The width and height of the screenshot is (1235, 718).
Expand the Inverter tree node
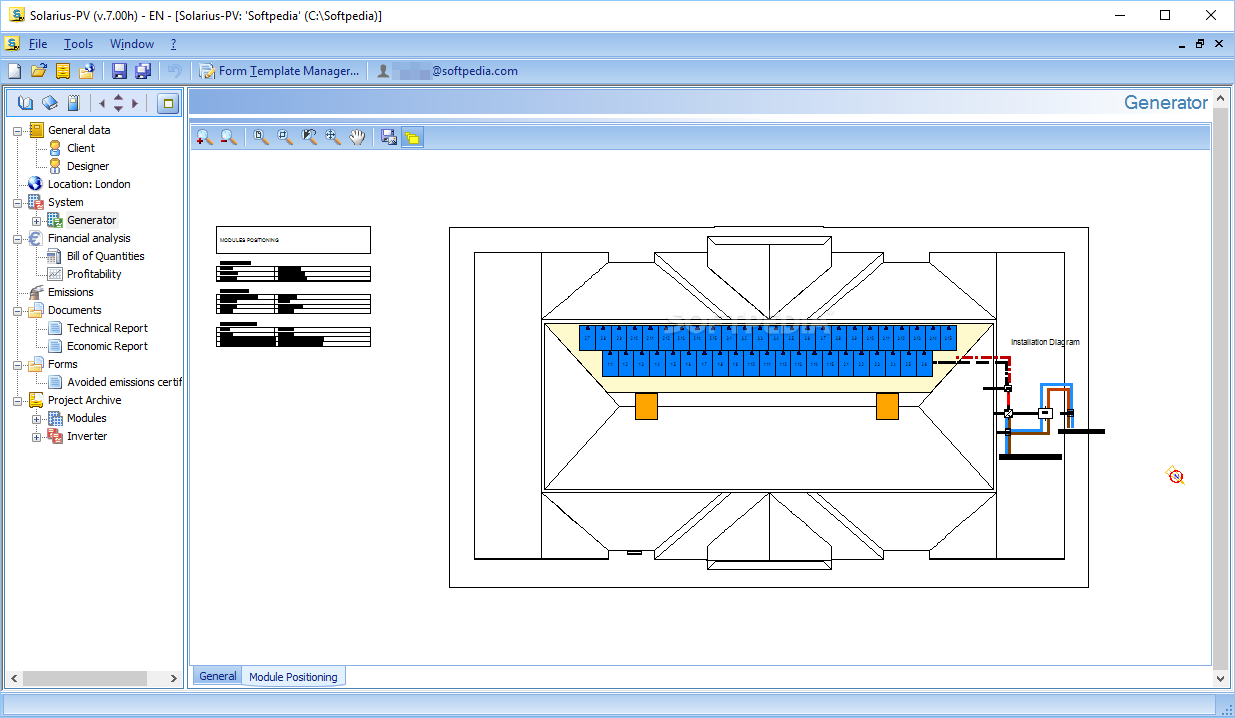click(36, 436)
